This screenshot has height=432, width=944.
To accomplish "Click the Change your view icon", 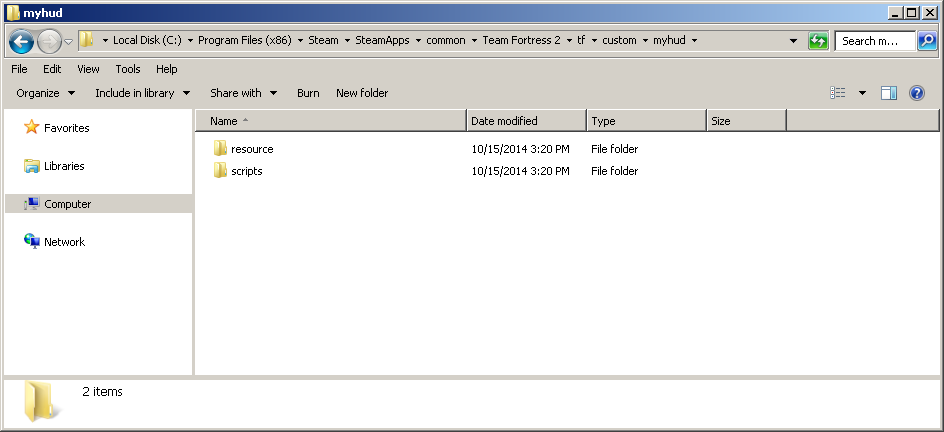I will tap(838, 93).
